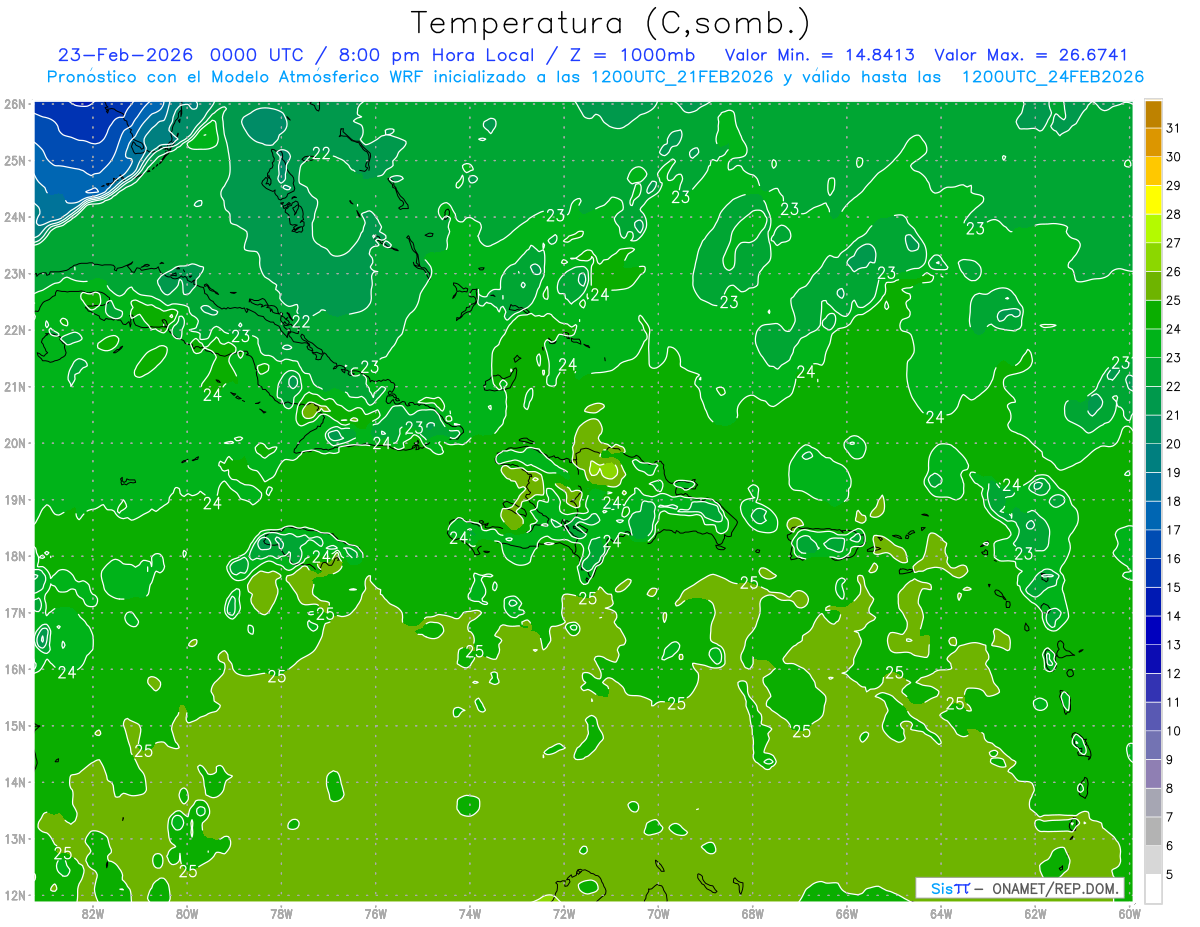Click the '26N' latitude label
The width and height of the screenshot is (1200, 927).
pos(14,104)
